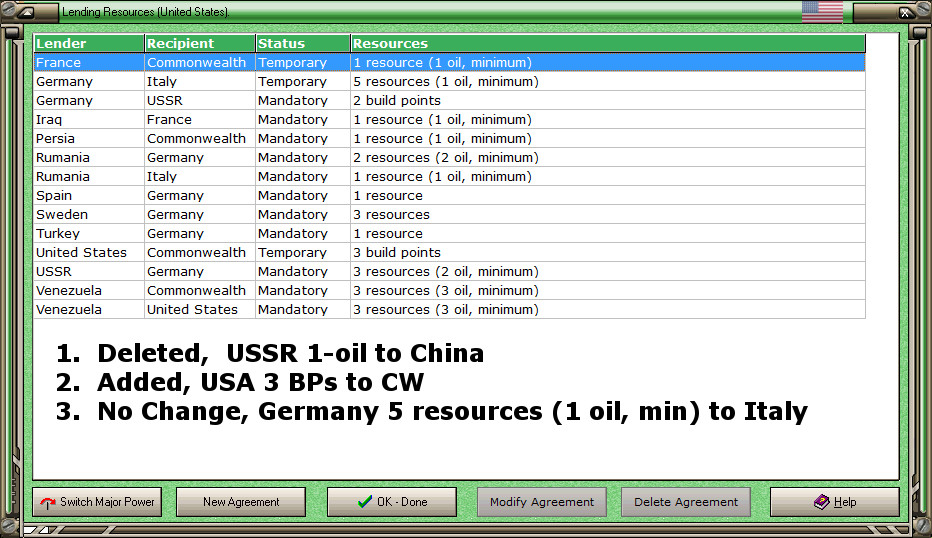
Task: Open Help
Action: point(835,502)
